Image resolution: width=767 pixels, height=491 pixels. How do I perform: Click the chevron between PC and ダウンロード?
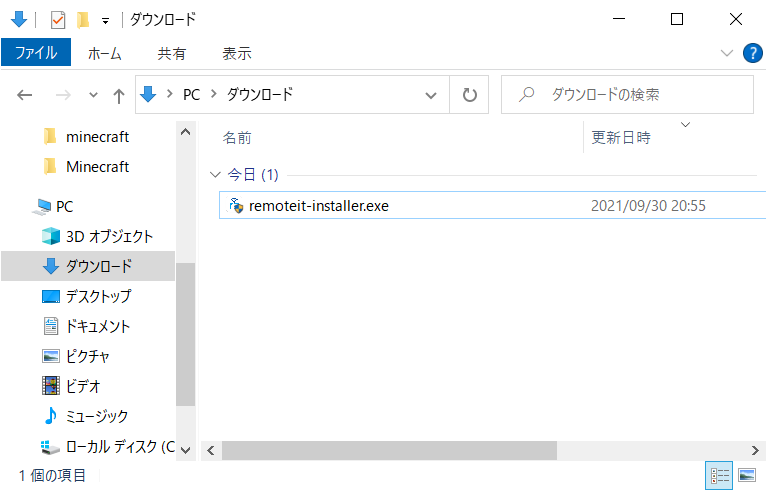pyautogui.click(x=213, y=93)
